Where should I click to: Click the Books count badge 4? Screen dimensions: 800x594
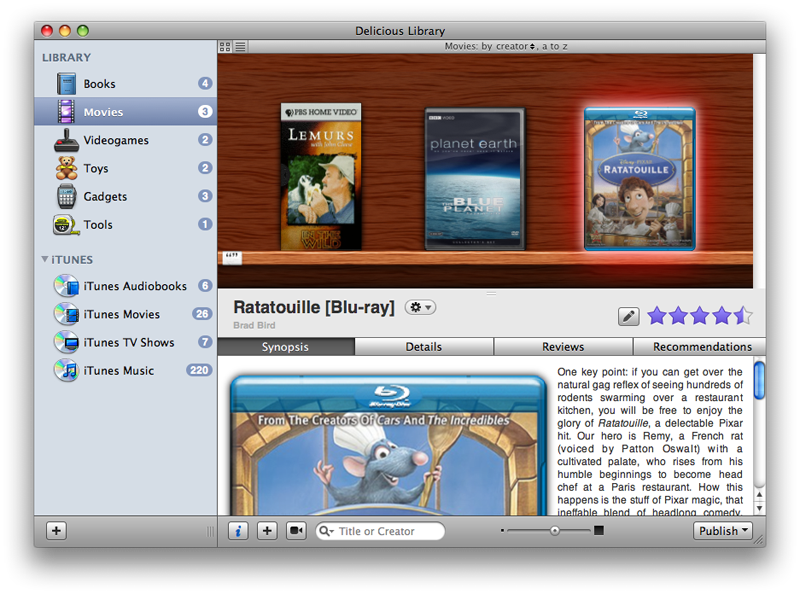(x=205, y=83)
